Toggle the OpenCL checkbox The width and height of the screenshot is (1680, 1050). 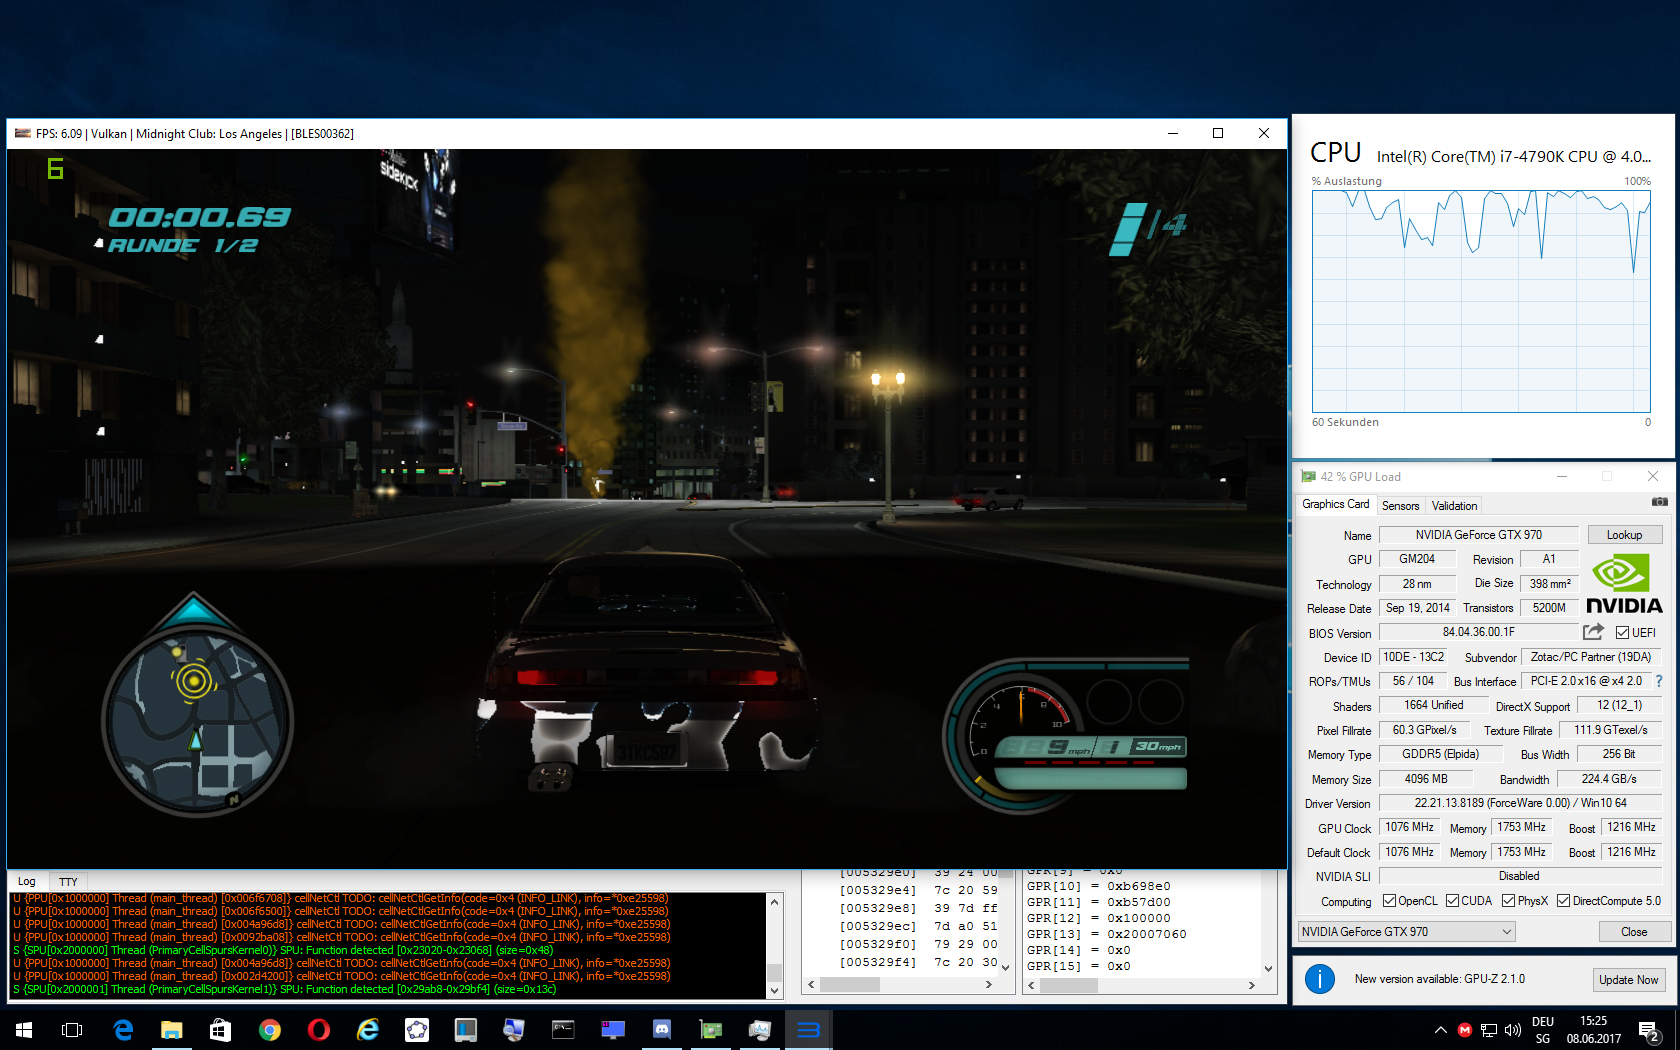click(1389, 901)
